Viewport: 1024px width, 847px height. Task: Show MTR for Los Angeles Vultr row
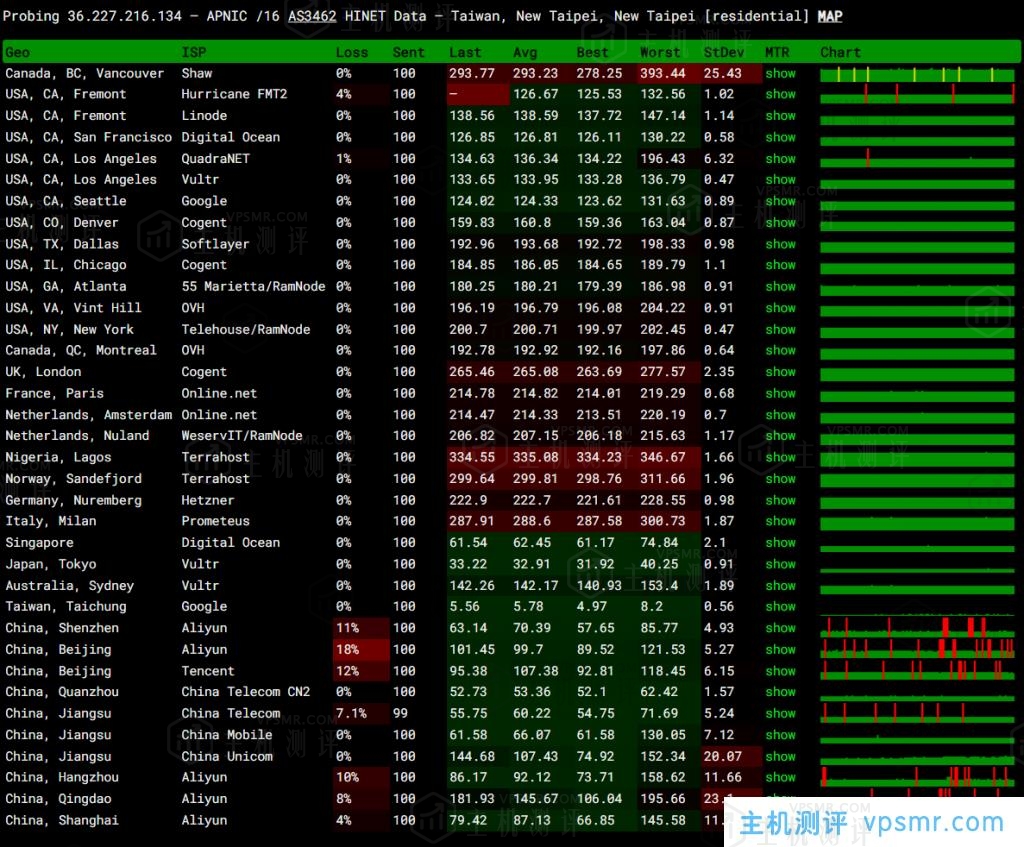tap(780, 179)
